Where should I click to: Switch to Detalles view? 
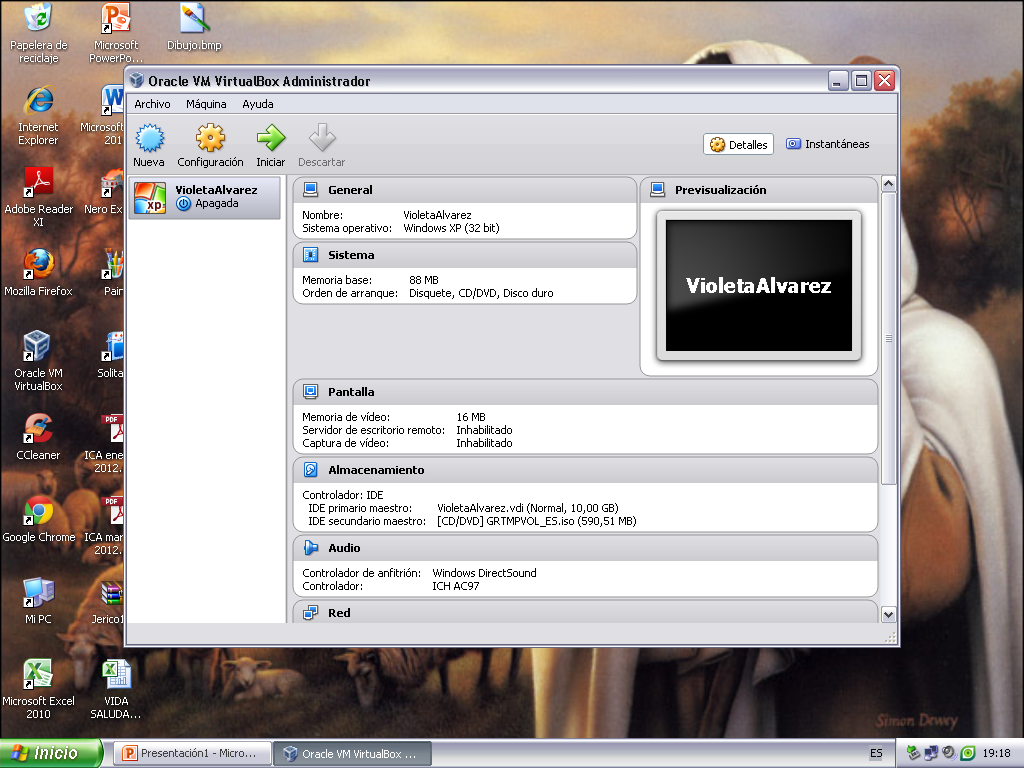point(739,144)
